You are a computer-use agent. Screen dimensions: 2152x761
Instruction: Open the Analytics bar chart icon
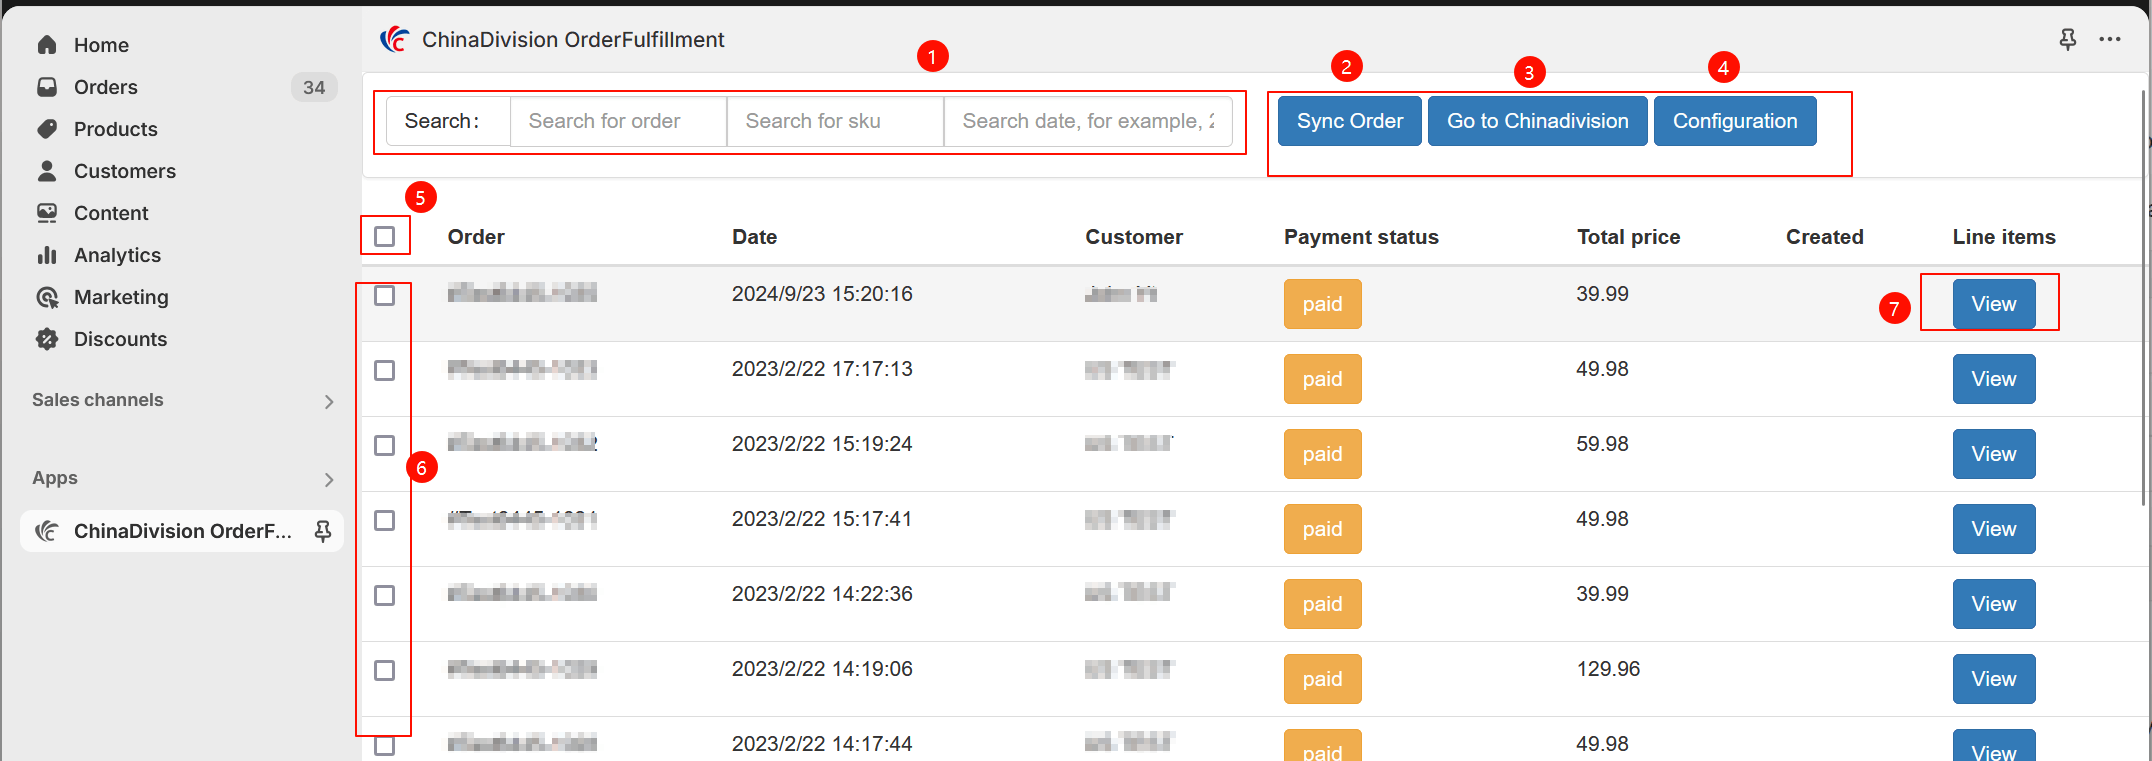(47, 255)
